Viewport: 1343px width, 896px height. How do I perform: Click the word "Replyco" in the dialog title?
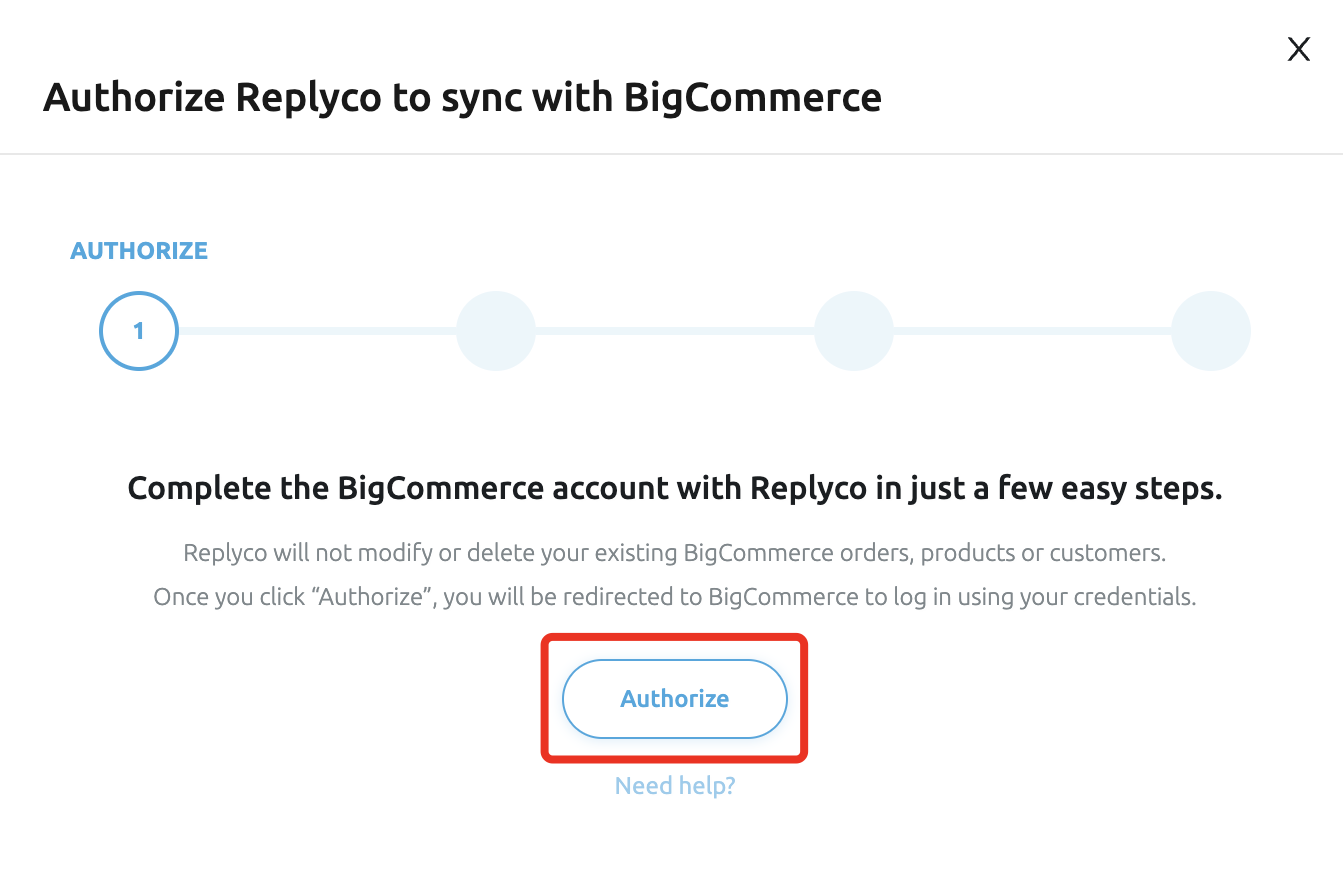pyautogui.click(x=306, y=98)
